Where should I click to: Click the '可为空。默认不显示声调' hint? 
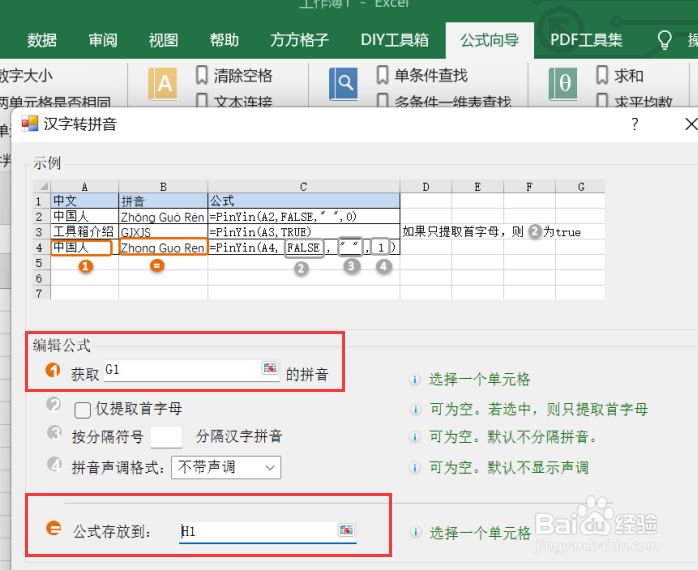(x=509, y=468)
